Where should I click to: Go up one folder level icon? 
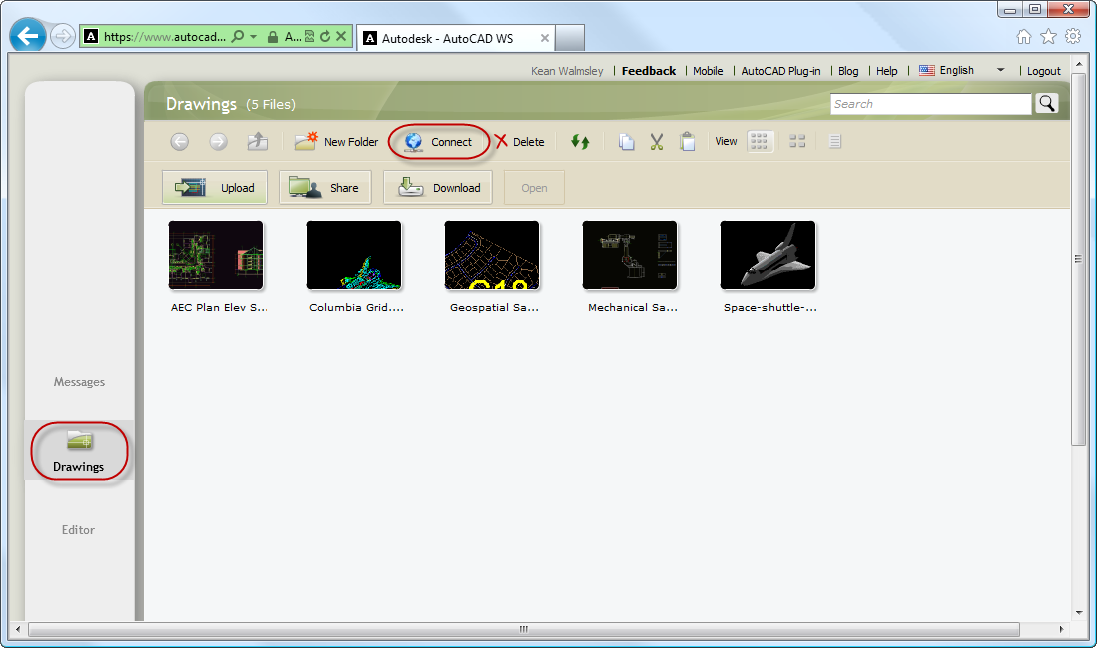tap(258, 142)
